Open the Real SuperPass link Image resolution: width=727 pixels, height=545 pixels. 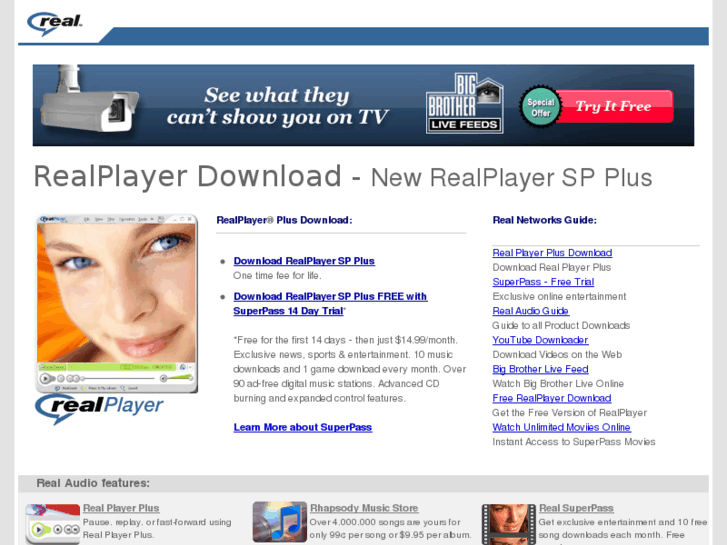[x=576, y=508]
